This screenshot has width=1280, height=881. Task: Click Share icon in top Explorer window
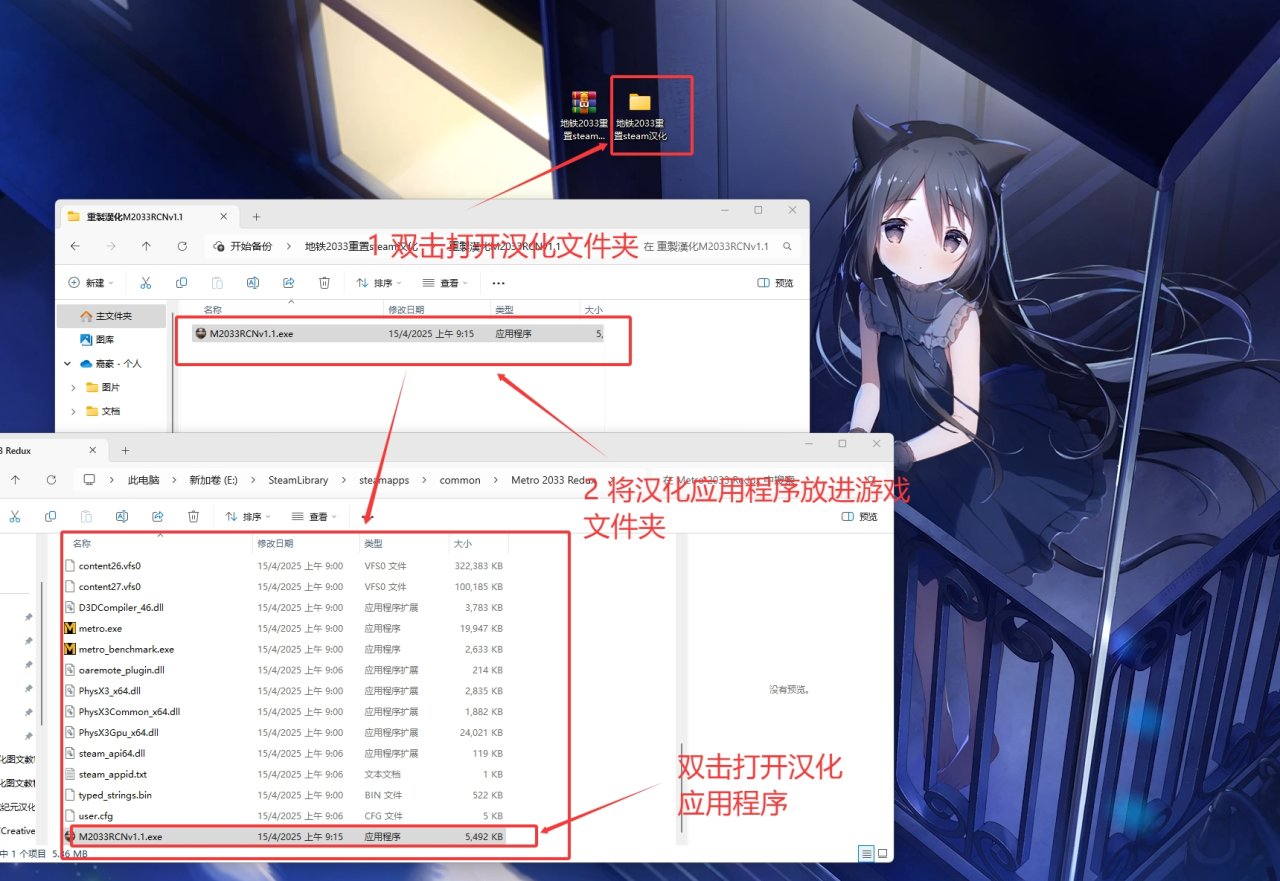(289, 283)
